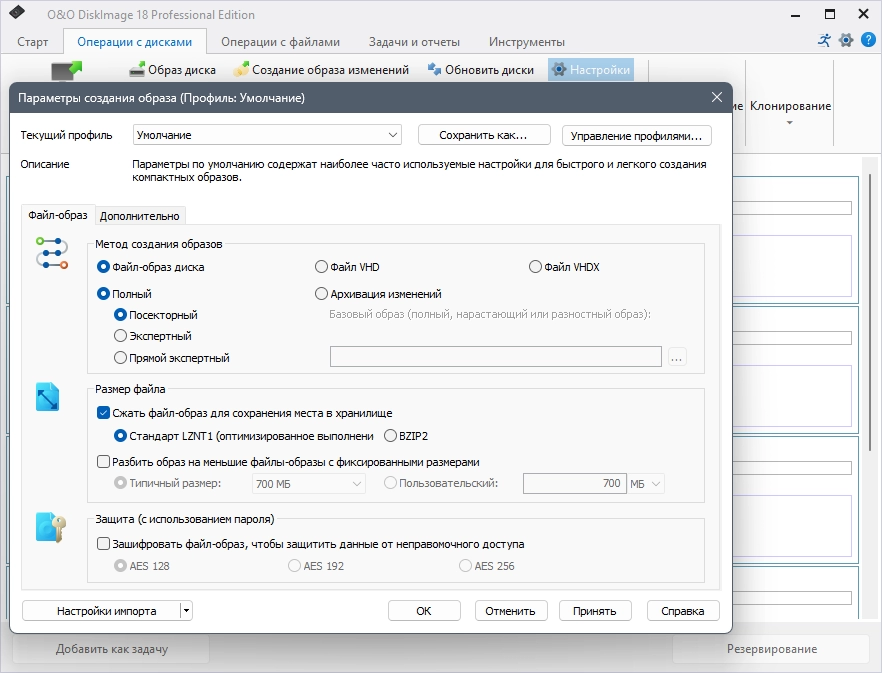Open the quick-start running man icon
The width and height of the screenshot is (882, 673).
(824, 40)
